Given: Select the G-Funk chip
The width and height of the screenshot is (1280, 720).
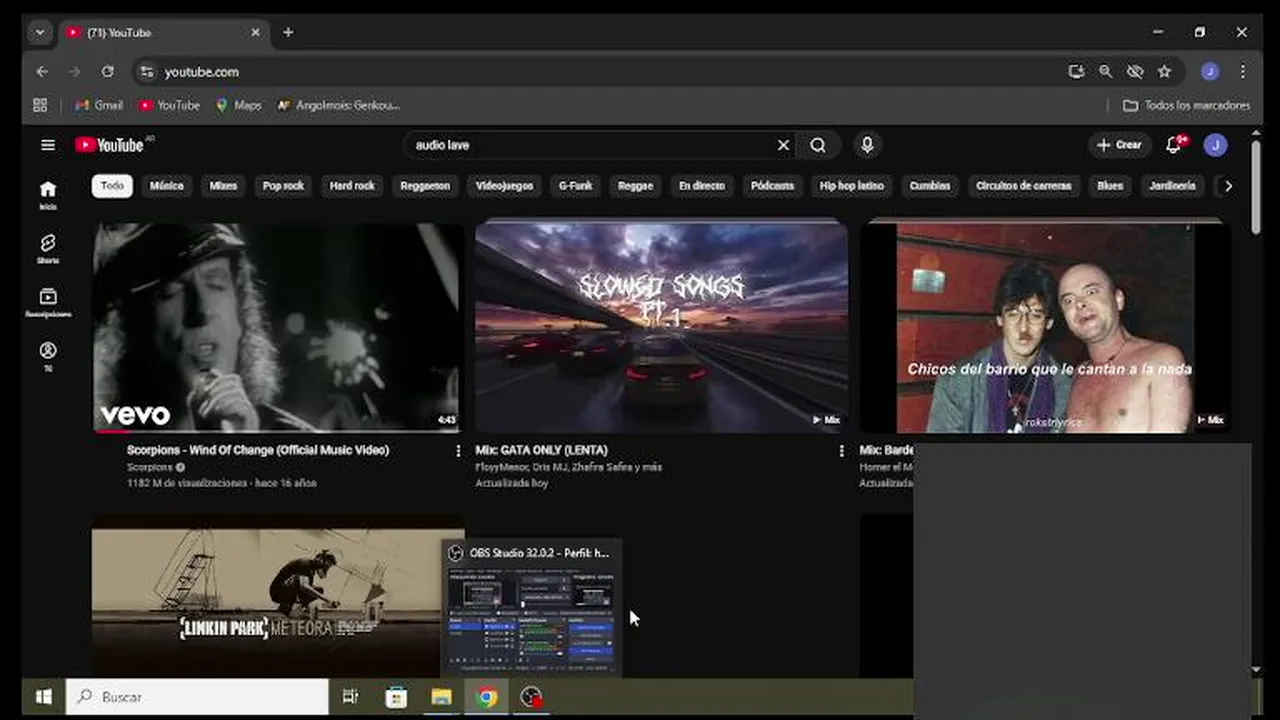Looking at the screenshot, I should [575, 186].
